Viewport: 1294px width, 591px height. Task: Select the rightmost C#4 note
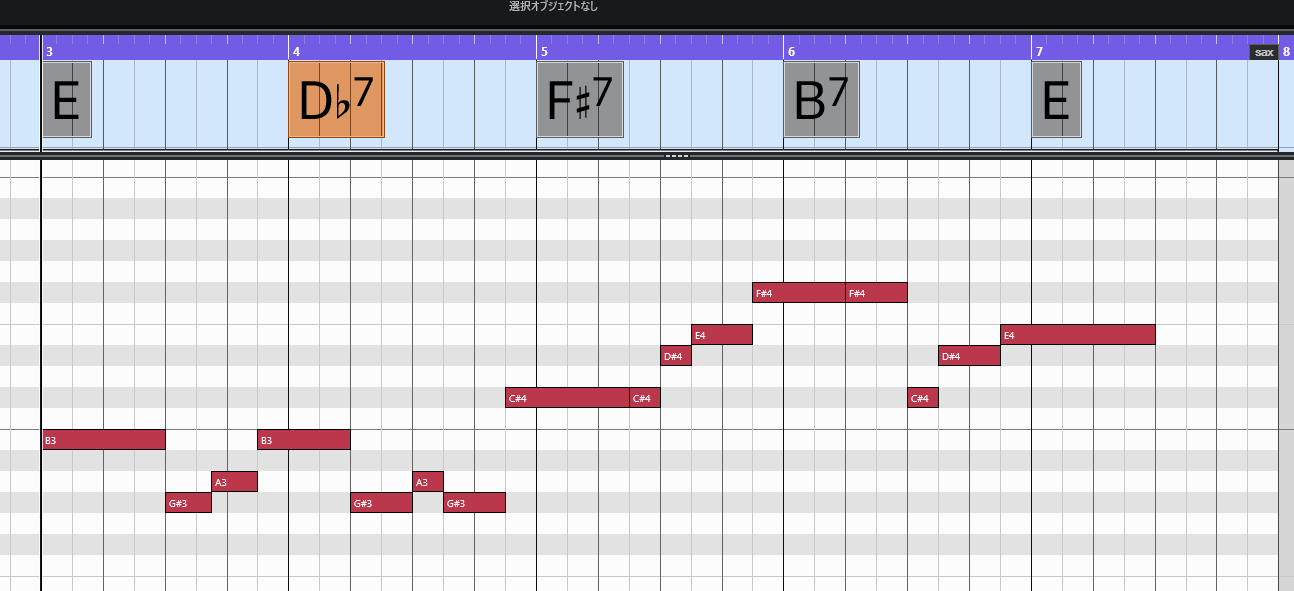(922, 398)
